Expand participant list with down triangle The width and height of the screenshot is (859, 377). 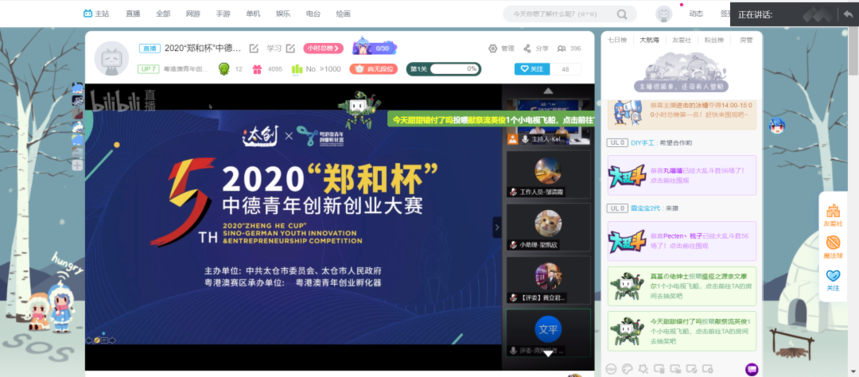548,354
